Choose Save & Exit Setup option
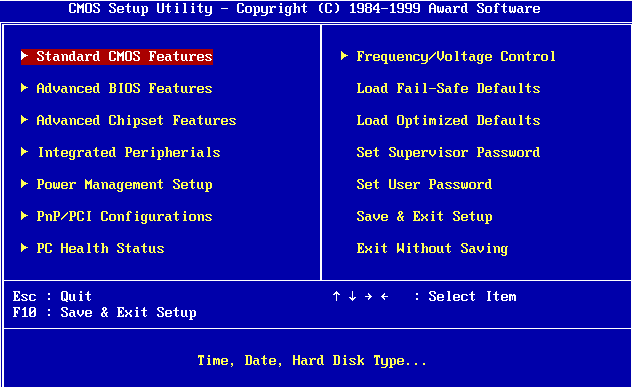The height and width of the screenshot is (387, 632). 424,216
